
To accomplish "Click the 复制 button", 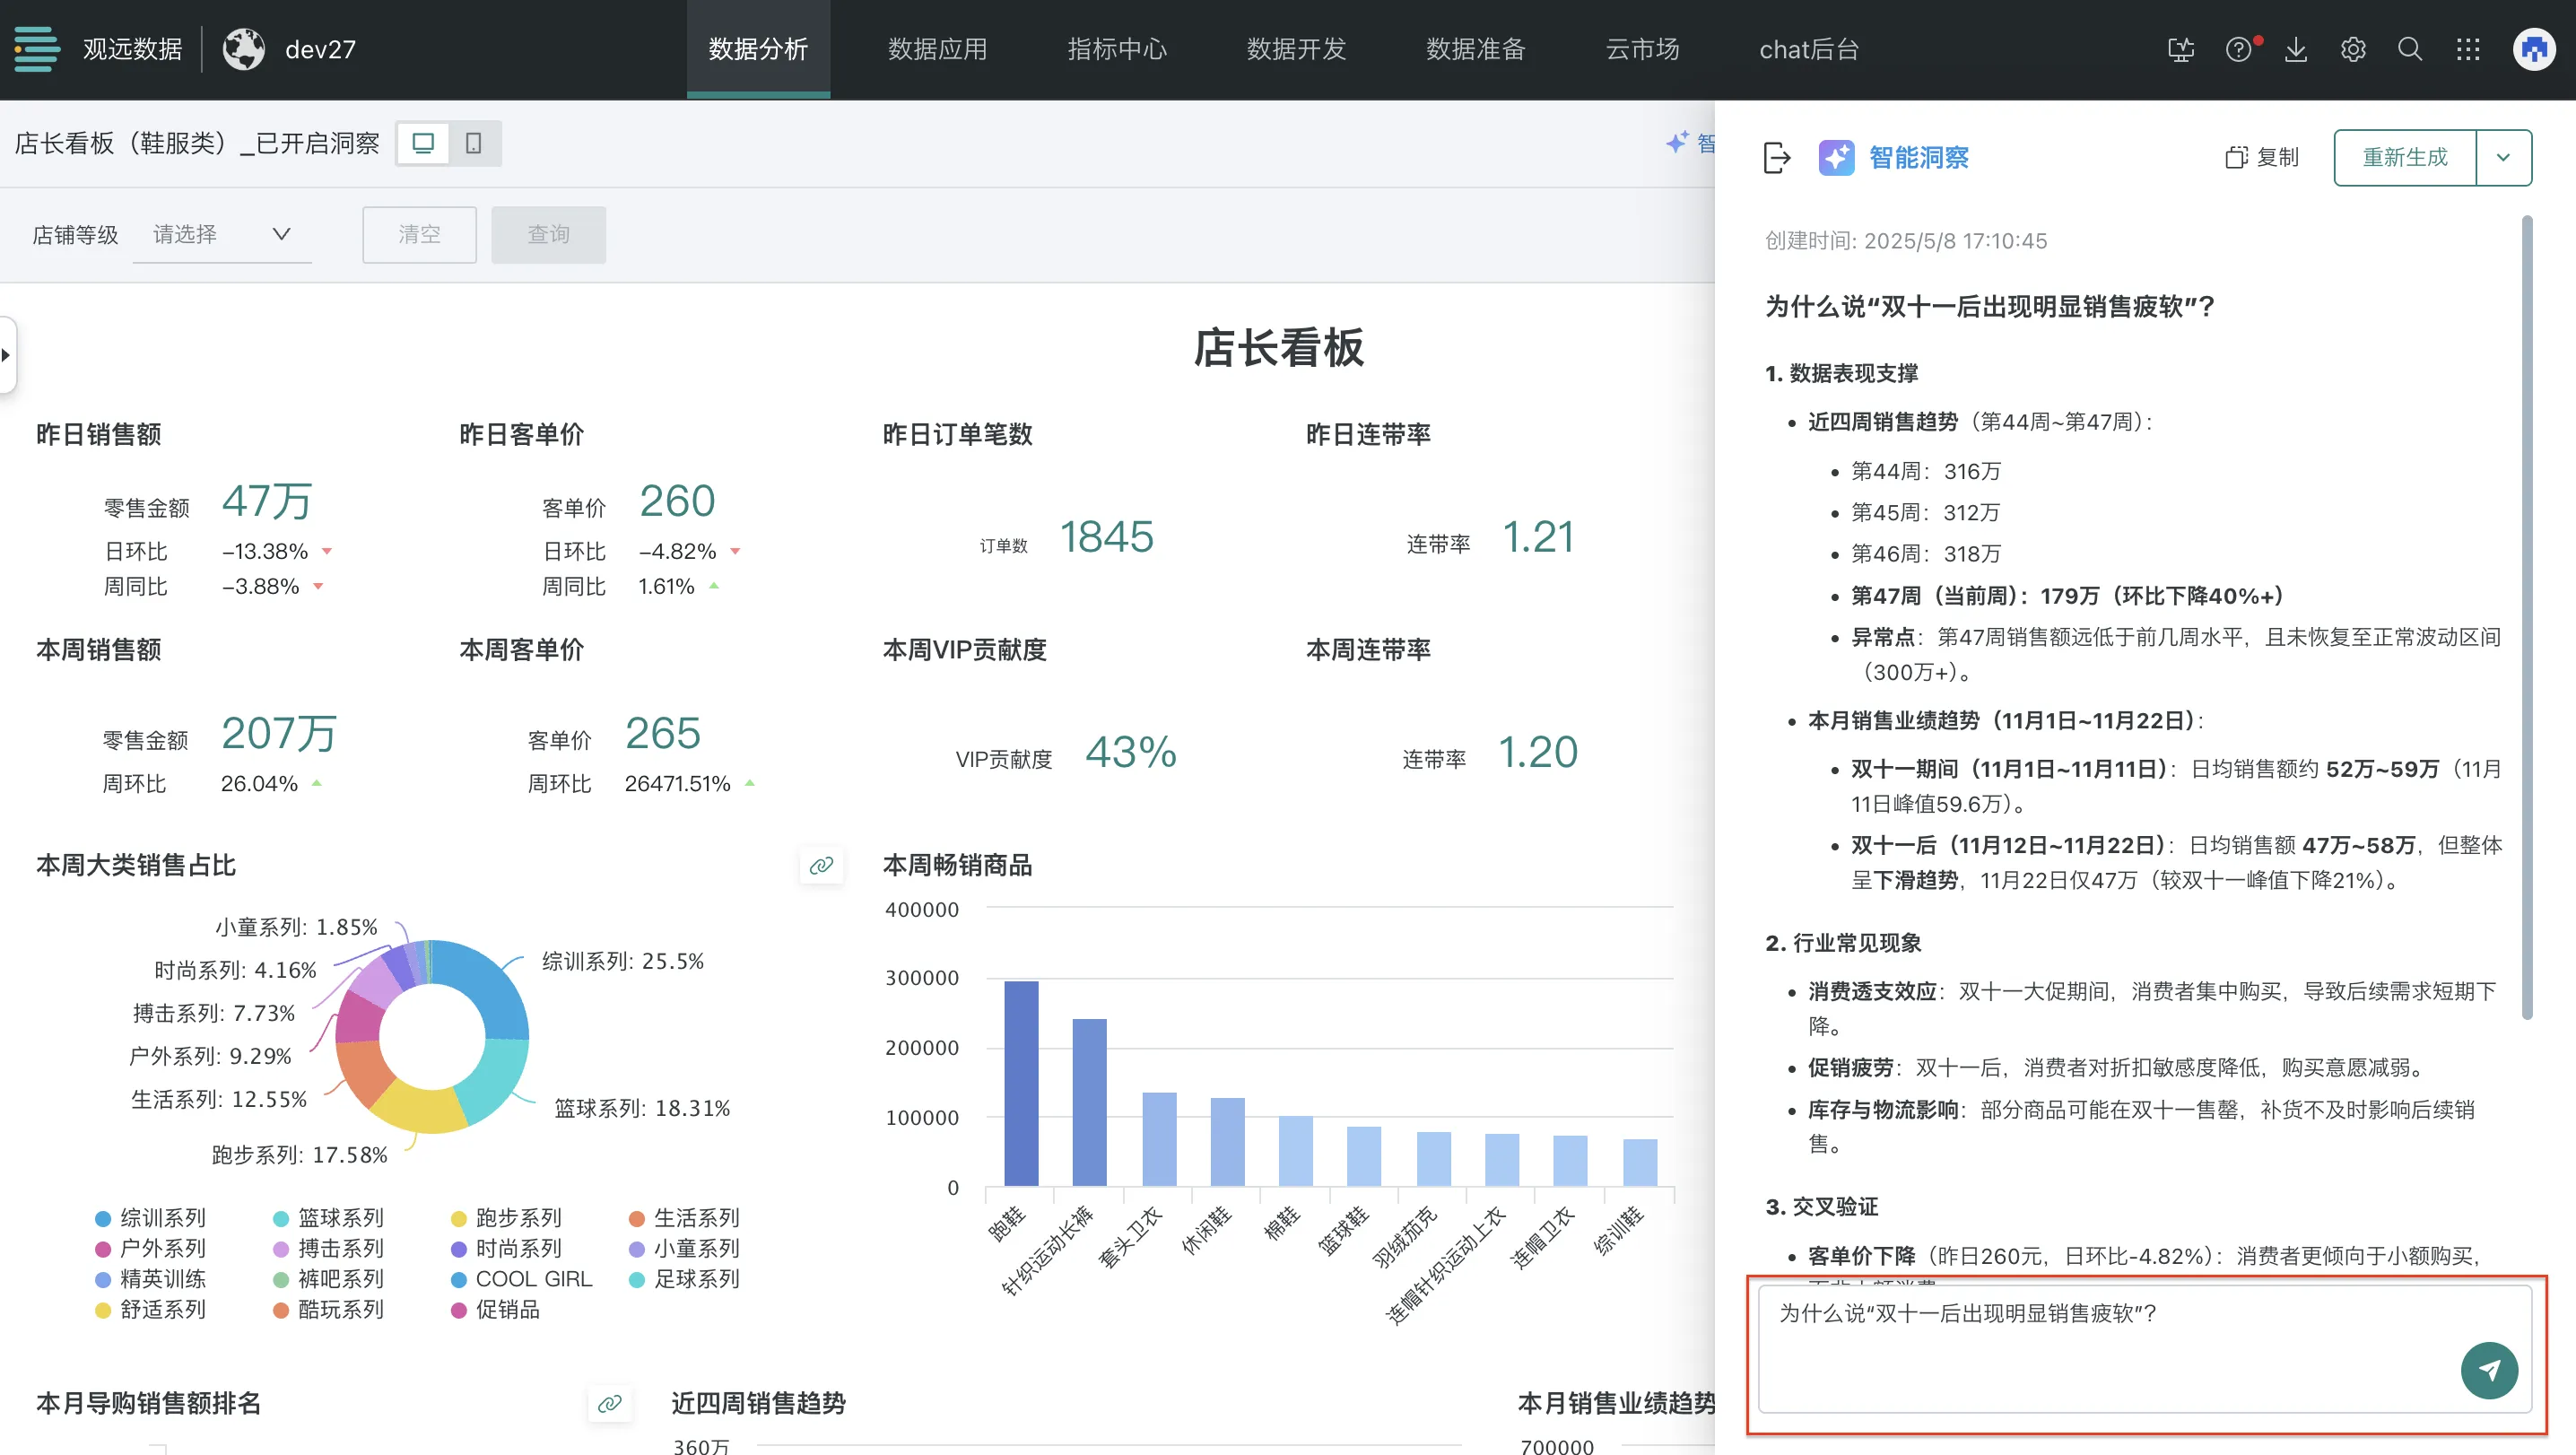I will (x=2262, y=158).
